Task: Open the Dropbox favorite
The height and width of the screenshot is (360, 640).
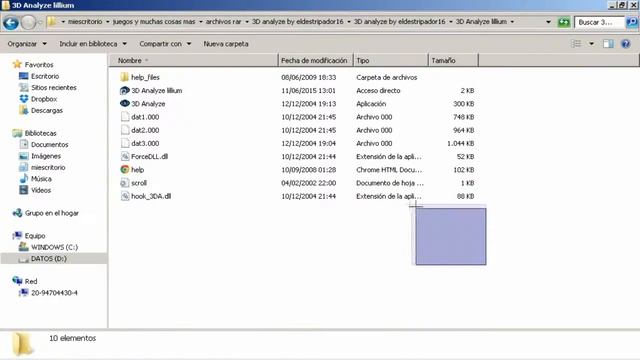Action: (44, 99)
